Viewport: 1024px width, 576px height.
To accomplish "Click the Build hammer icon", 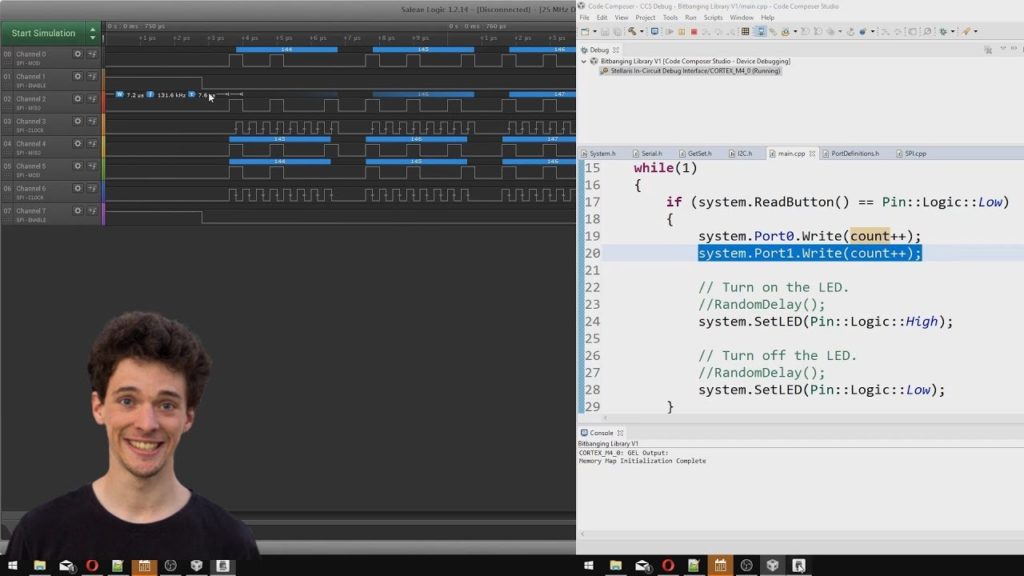I will (x=632, y=31).
